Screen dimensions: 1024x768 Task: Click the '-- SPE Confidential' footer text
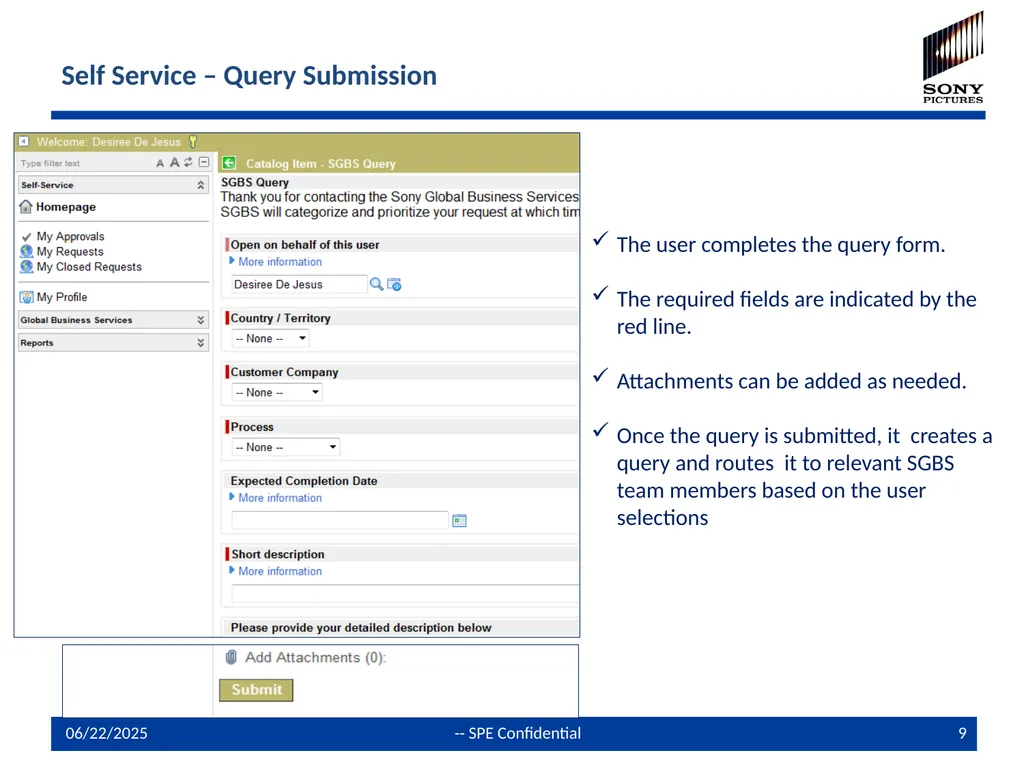pyautogui.click(x=517, y=733)
